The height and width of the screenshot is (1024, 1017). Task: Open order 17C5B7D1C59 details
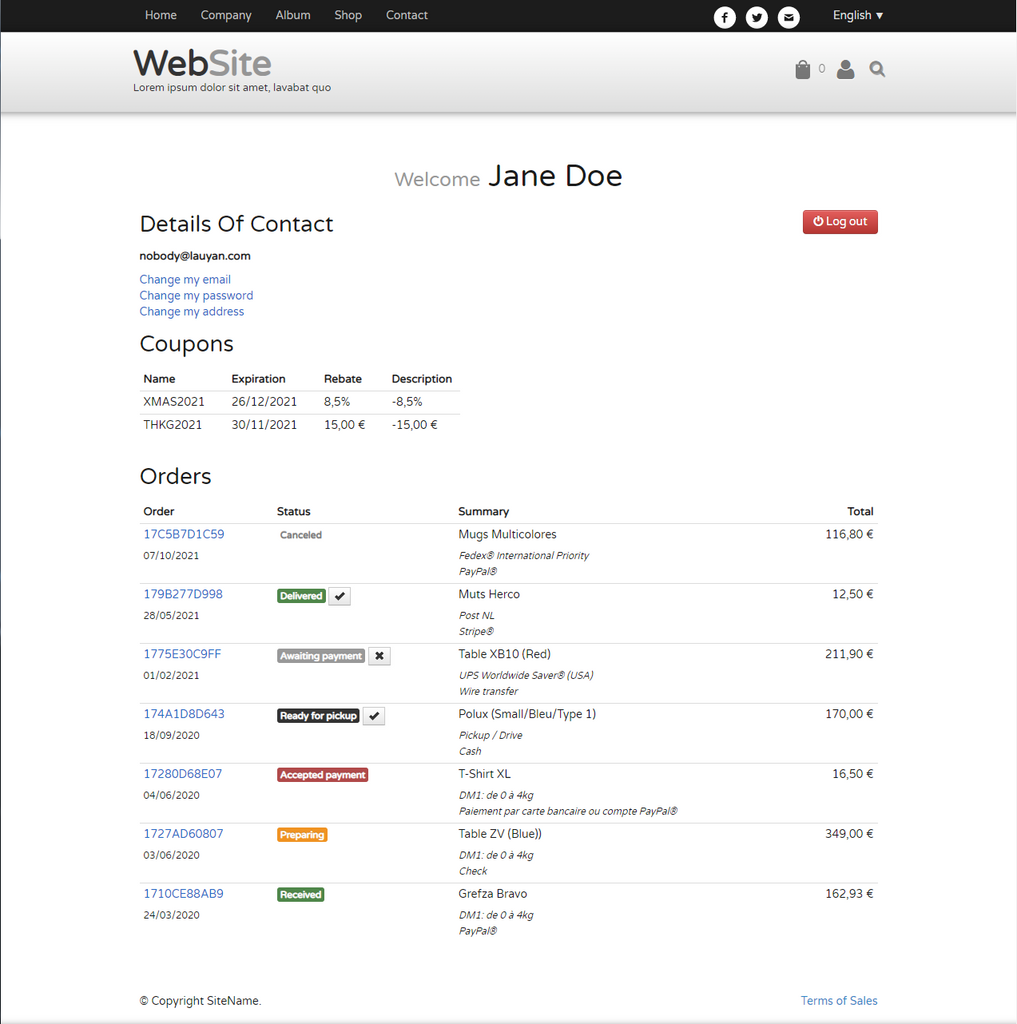click(183, 534)
